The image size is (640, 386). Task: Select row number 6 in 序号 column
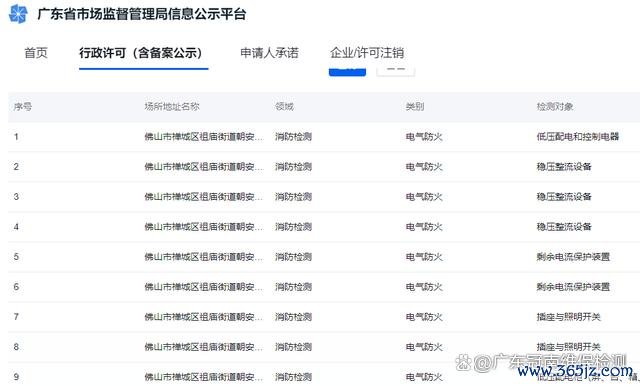16,287
